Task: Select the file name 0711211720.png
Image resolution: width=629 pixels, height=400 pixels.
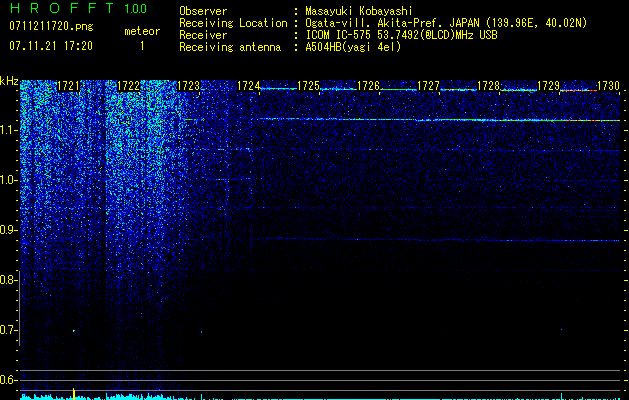Action: (51, 26)
